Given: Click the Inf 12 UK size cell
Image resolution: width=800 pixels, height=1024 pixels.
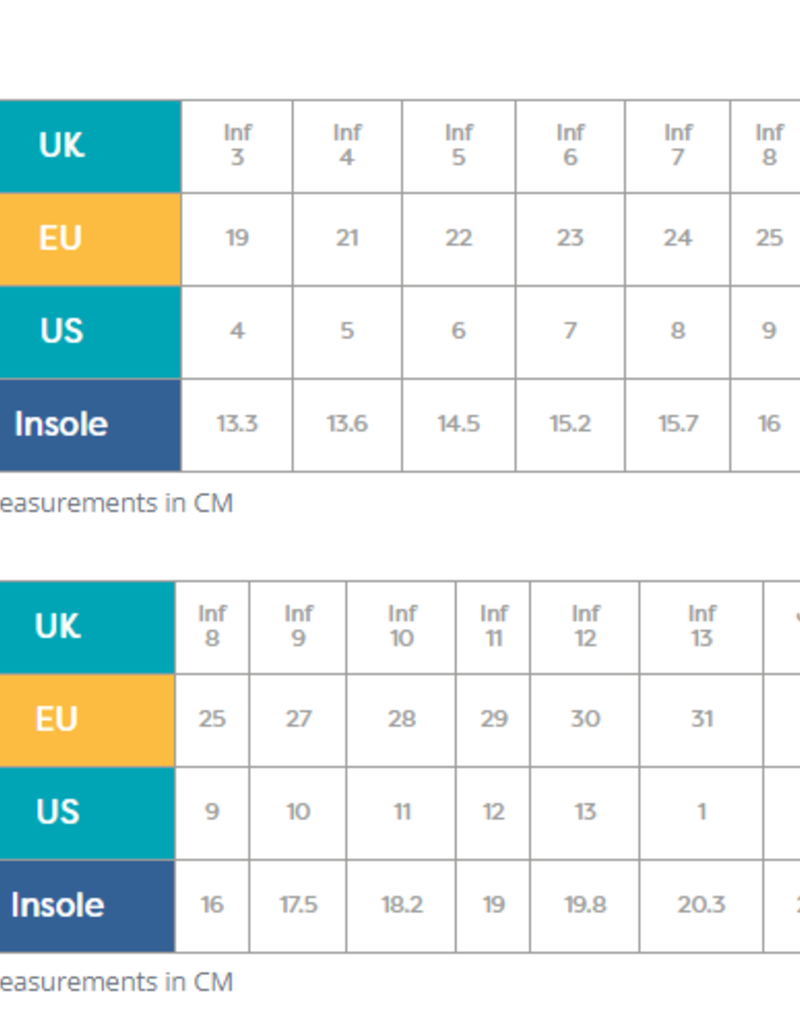Looking at the screenshot, I should (x=585, y=626).
